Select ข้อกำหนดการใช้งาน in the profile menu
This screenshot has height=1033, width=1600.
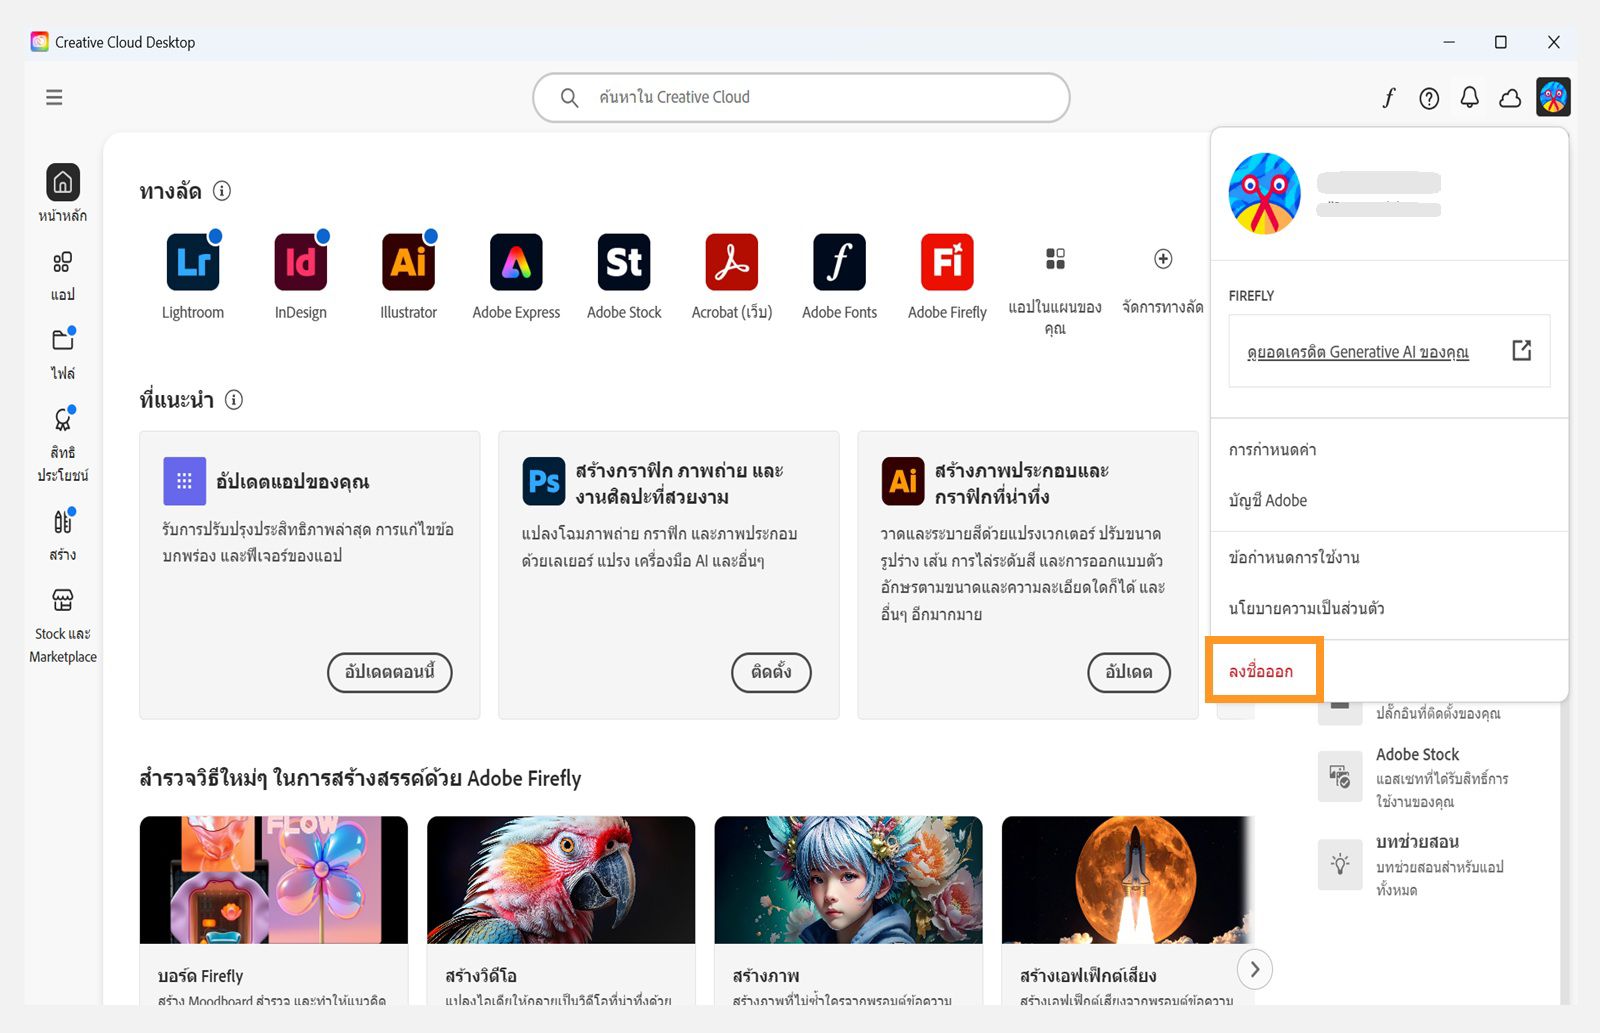(x=1294, y=557)
